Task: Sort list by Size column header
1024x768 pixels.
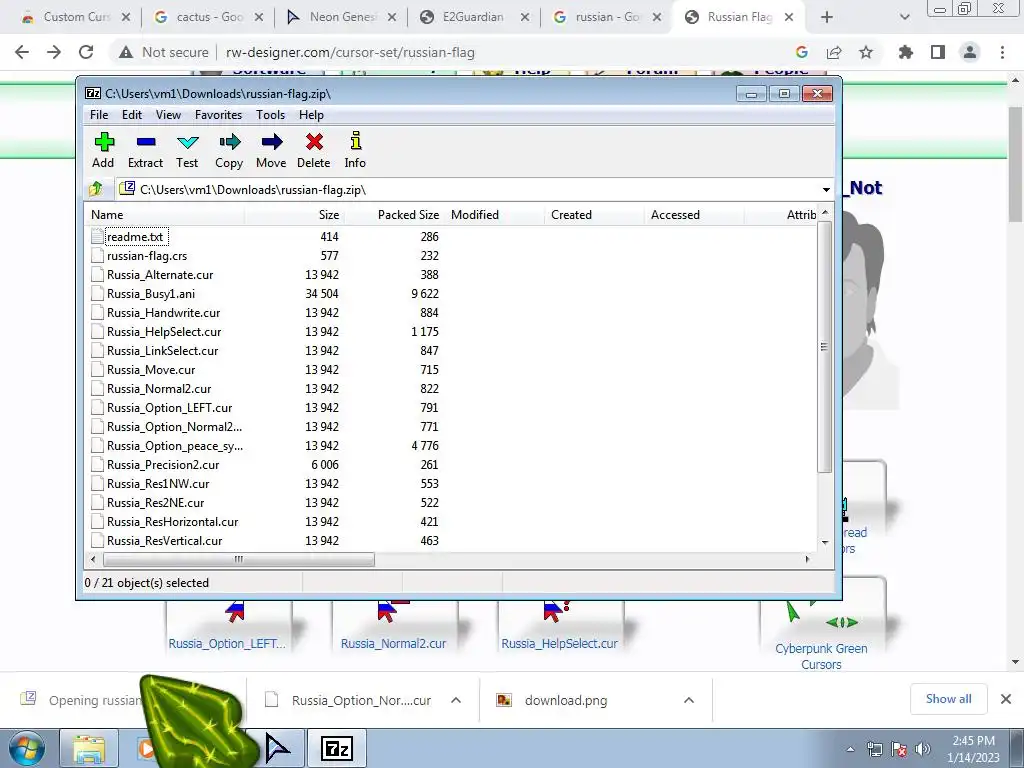Action: click(295, 215)
